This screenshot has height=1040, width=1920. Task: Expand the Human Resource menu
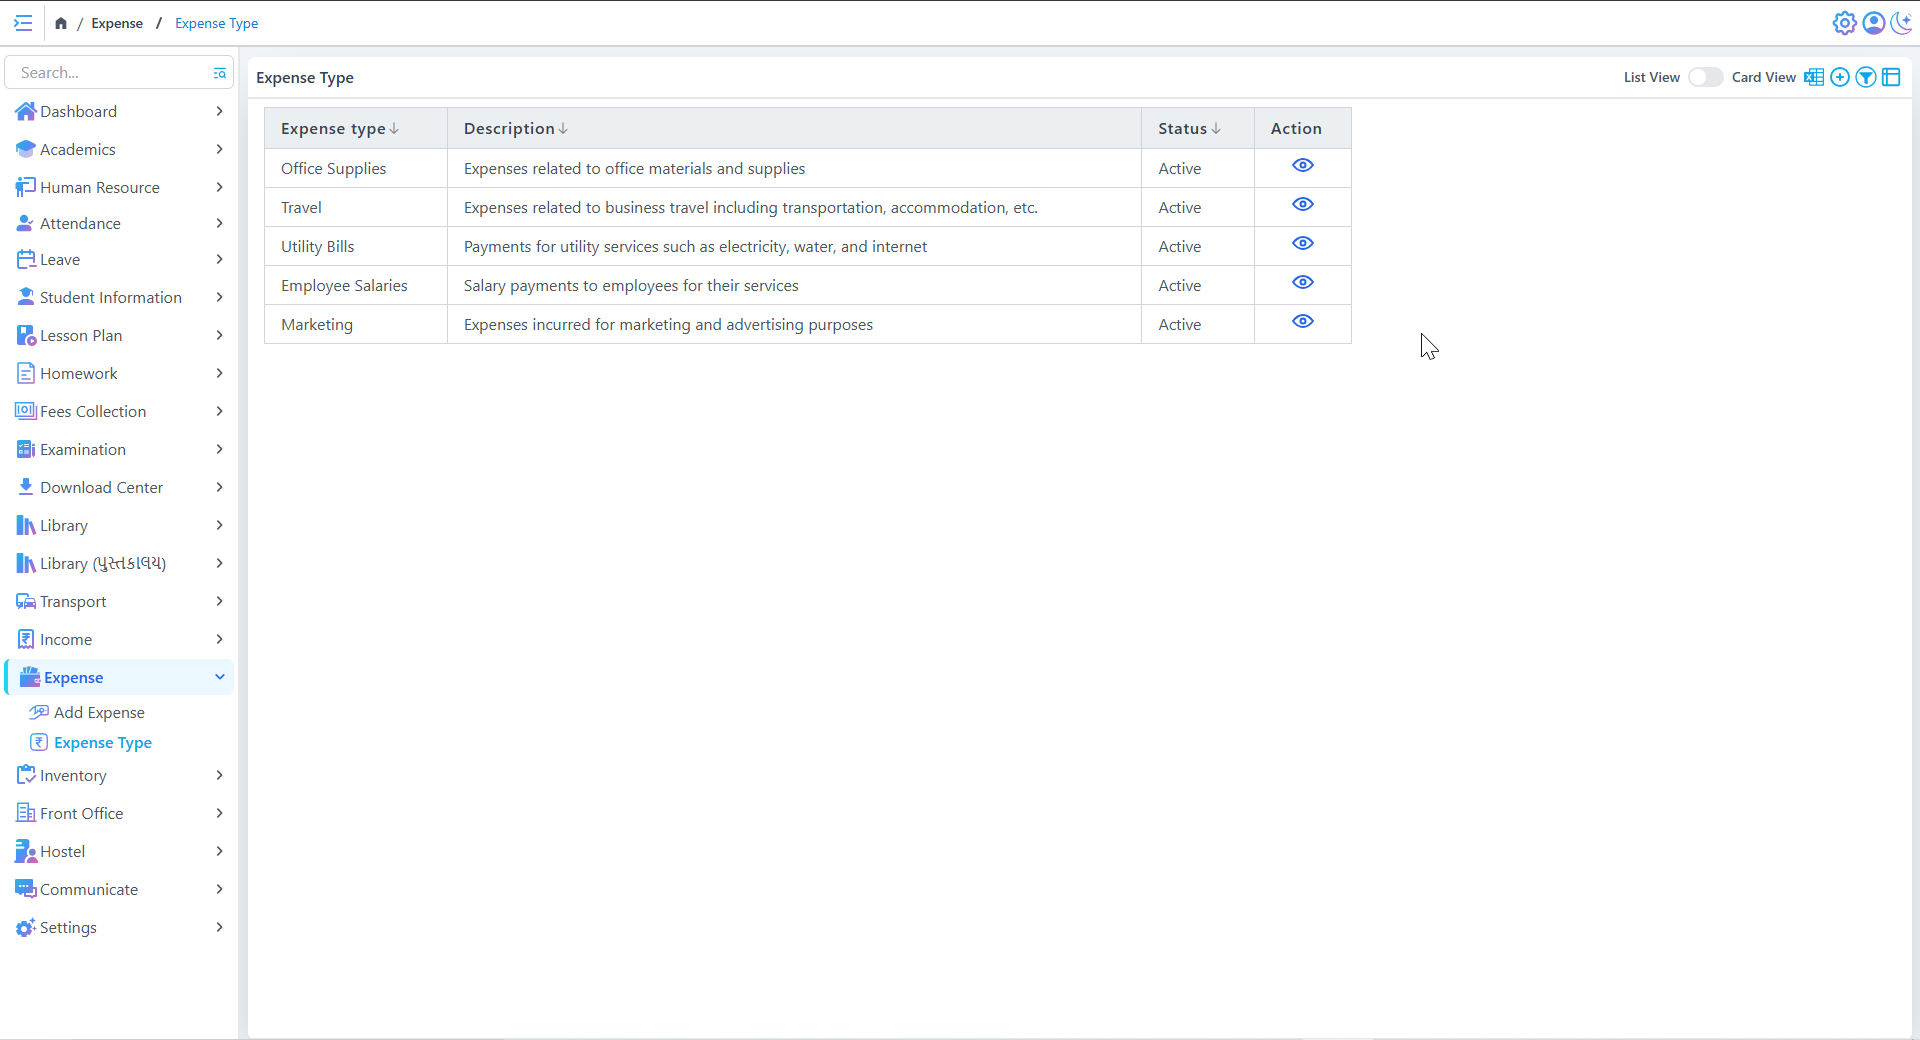tap(119, 187)
